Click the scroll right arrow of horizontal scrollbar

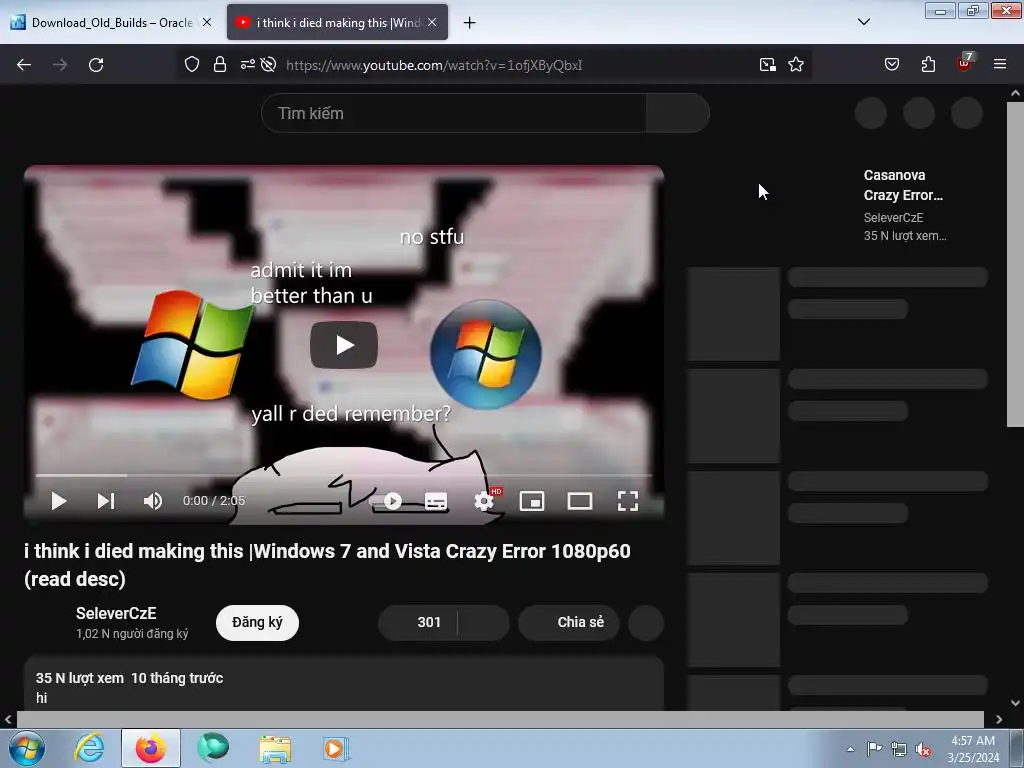click(x=999, y=719)
